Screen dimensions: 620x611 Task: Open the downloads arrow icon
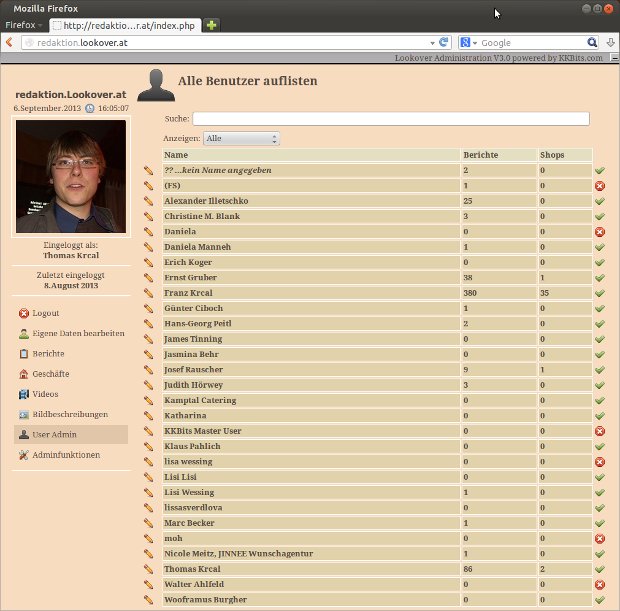tap(611, 42)
